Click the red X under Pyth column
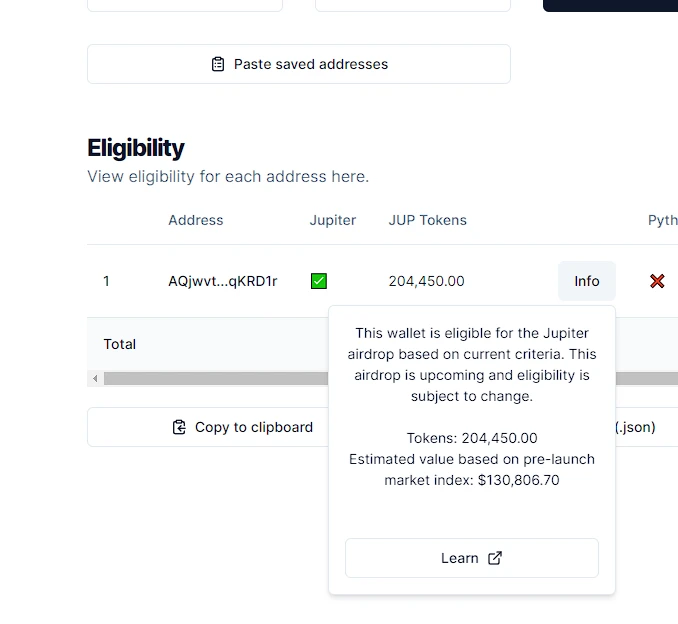 click(657, 281)
